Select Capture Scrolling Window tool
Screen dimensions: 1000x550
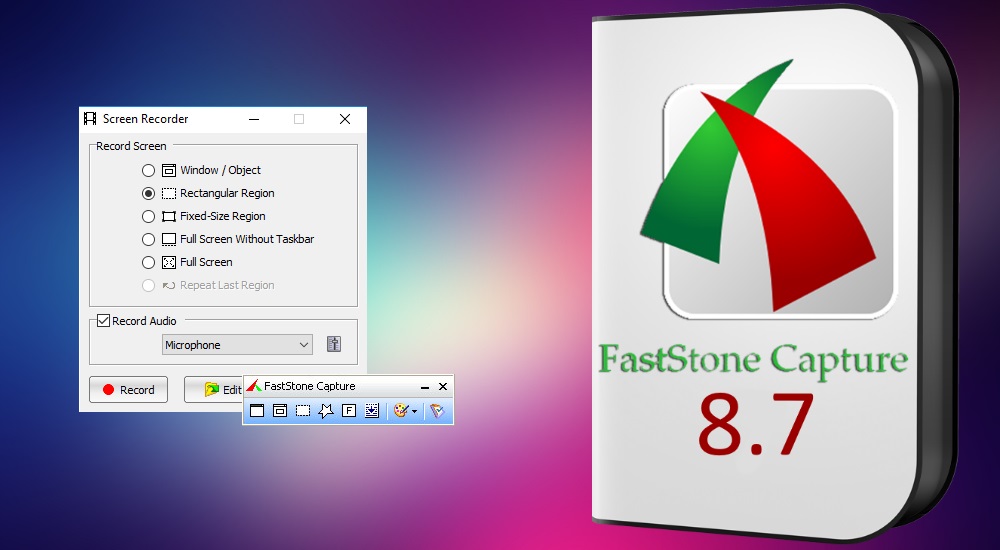tap(372, 411)
